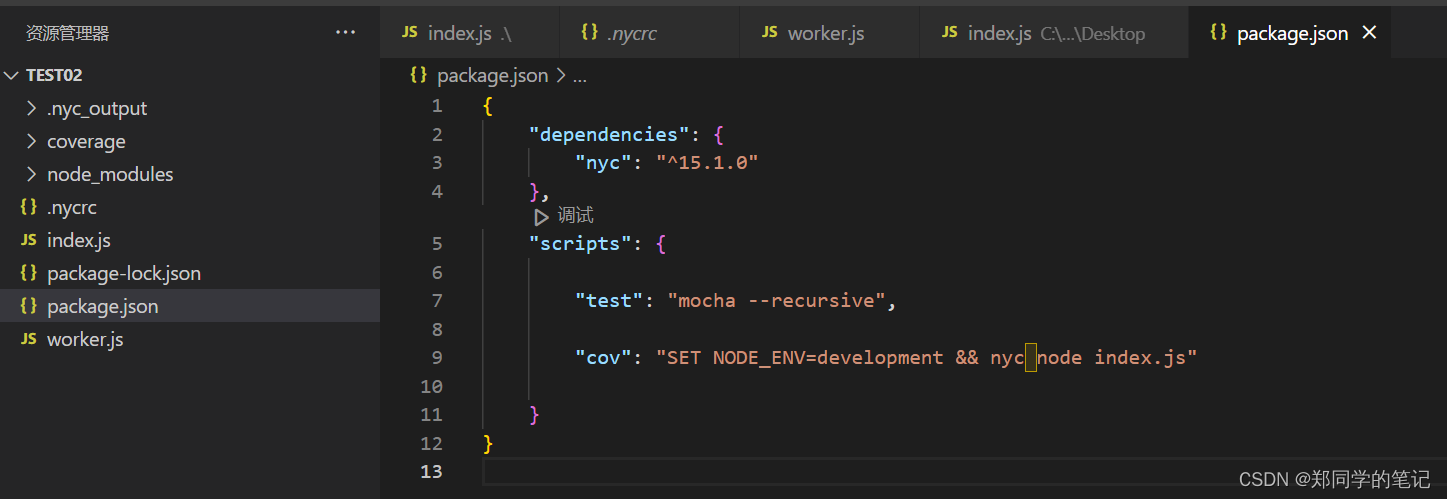Click the braces icon beside package.json in explorer
Viewport: 1447px width, 499px height.
29,306
